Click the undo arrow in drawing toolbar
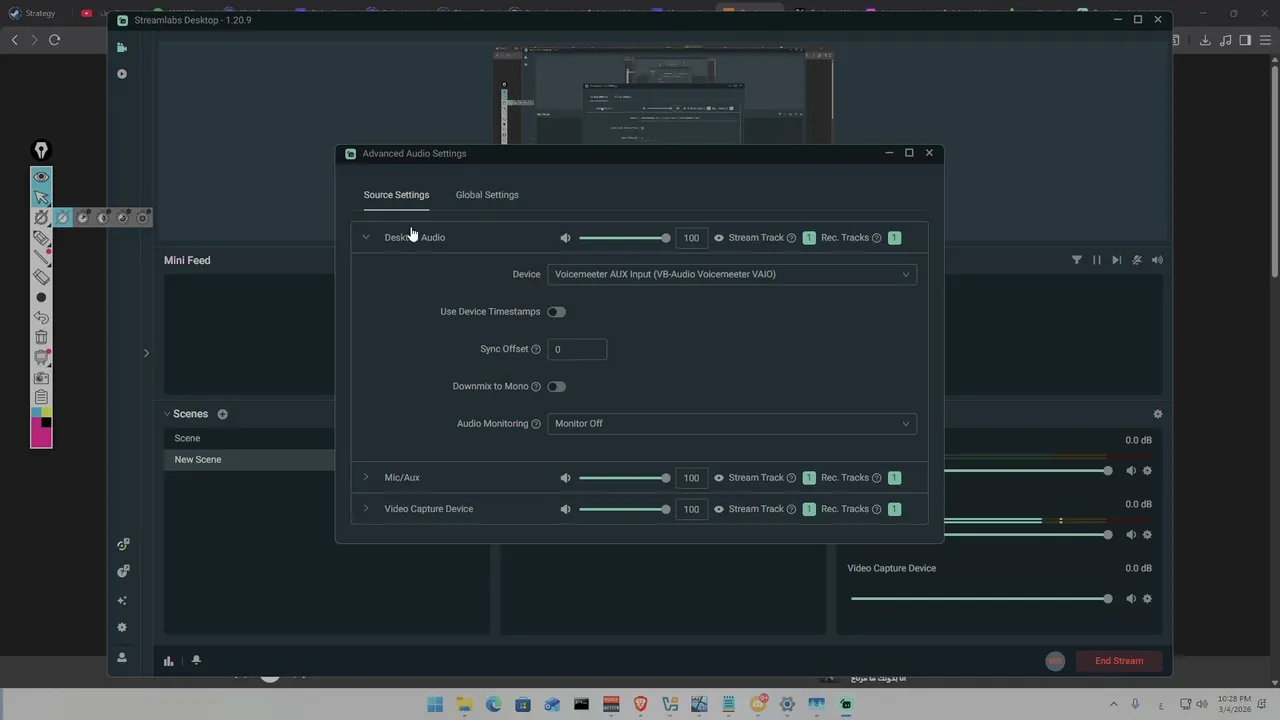The height and width of the screenshot is (720, 1280). pyautogui.click(x=41, y=317)
